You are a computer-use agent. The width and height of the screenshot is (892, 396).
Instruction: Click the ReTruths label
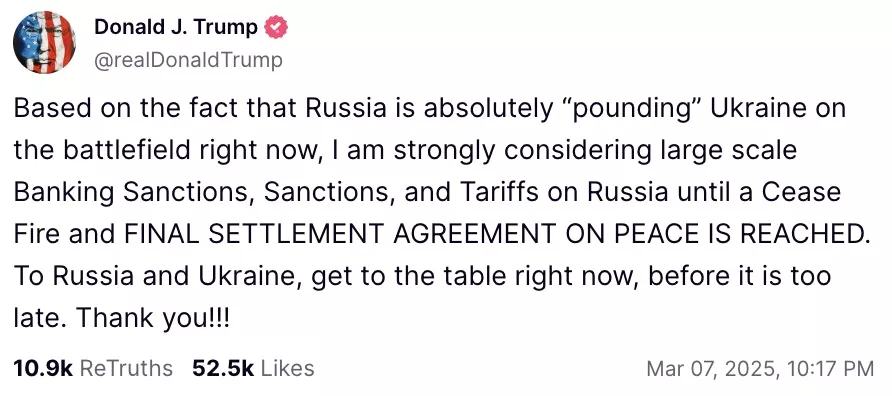(x=126, y=368)
